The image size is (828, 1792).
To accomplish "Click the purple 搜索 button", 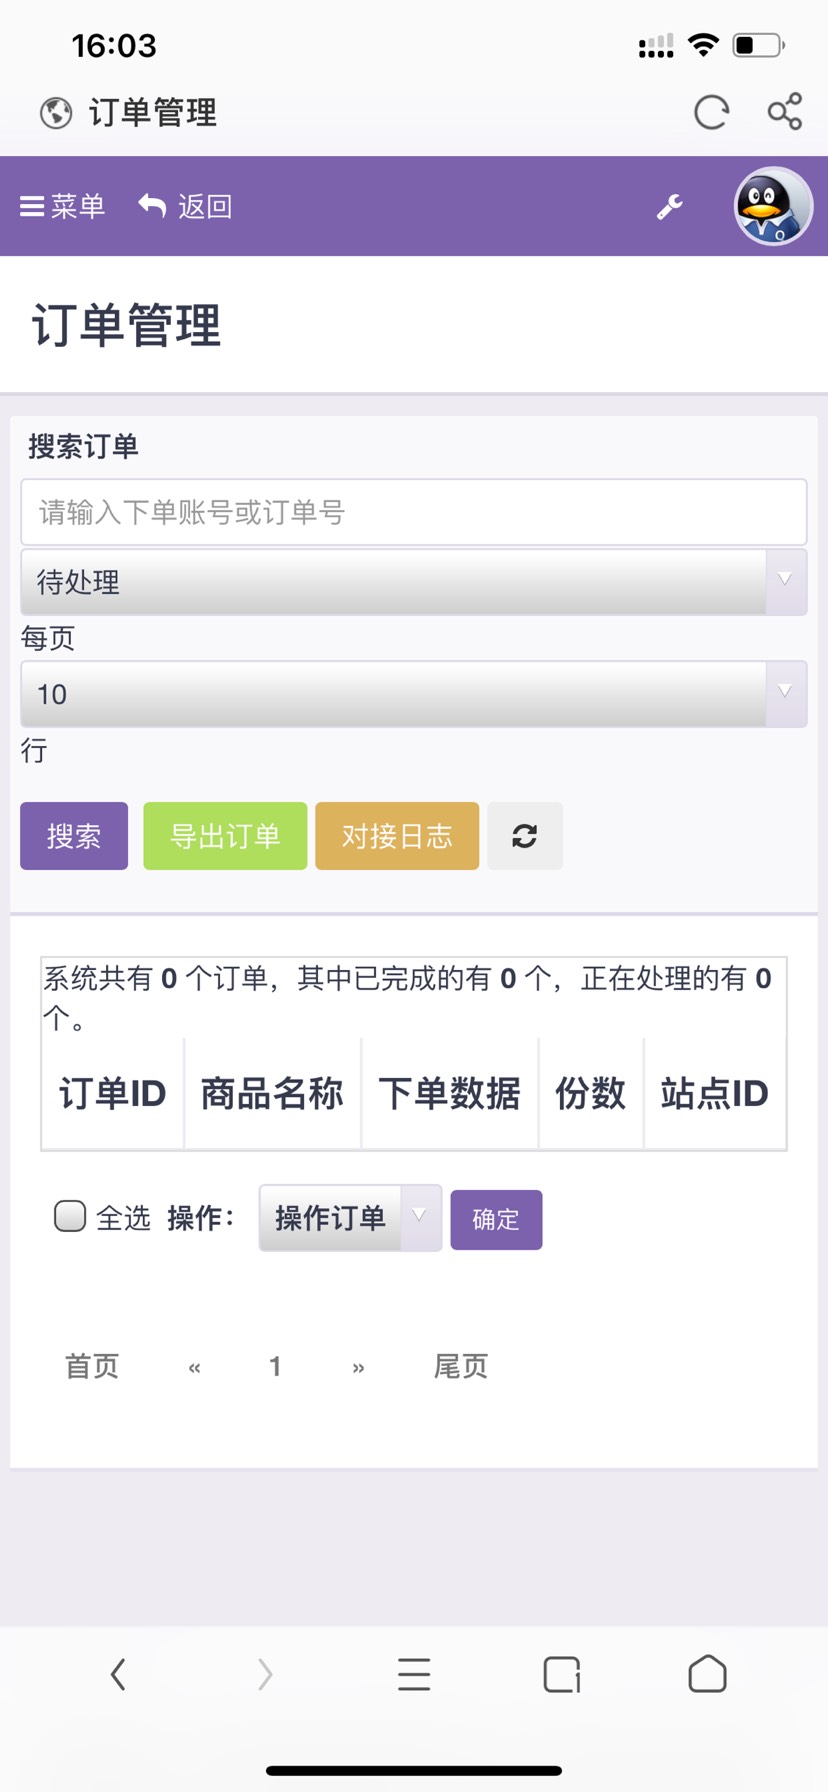I will [x=74, y=836].
